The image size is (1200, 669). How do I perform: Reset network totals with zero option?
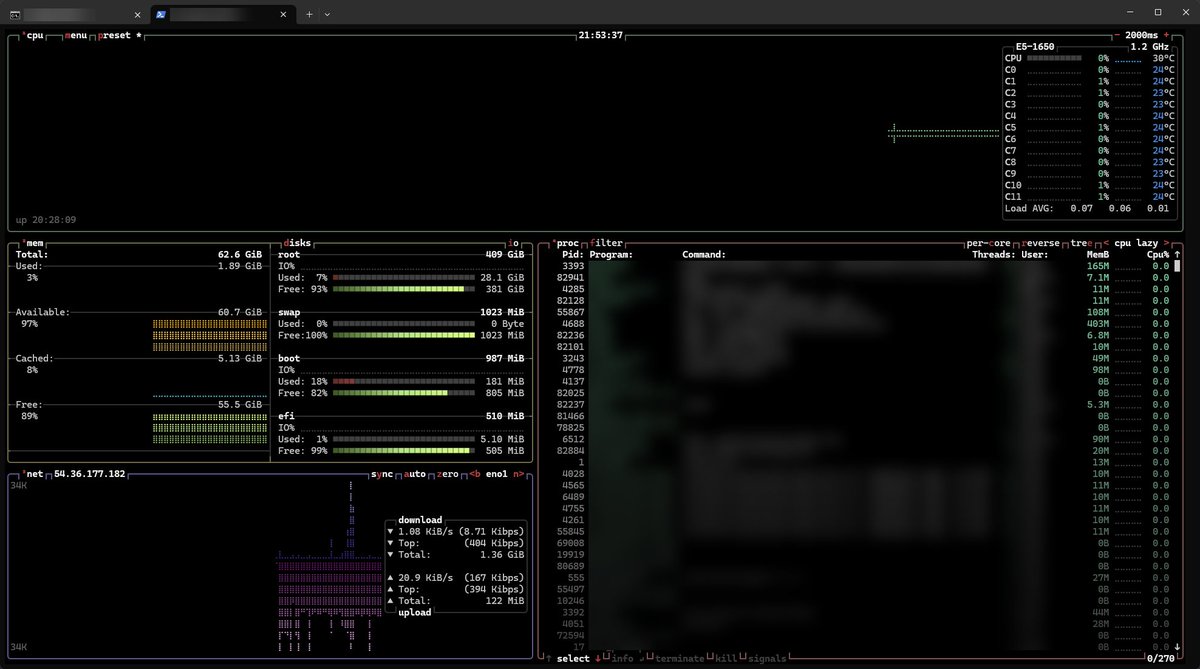click(x=449, y=473)
